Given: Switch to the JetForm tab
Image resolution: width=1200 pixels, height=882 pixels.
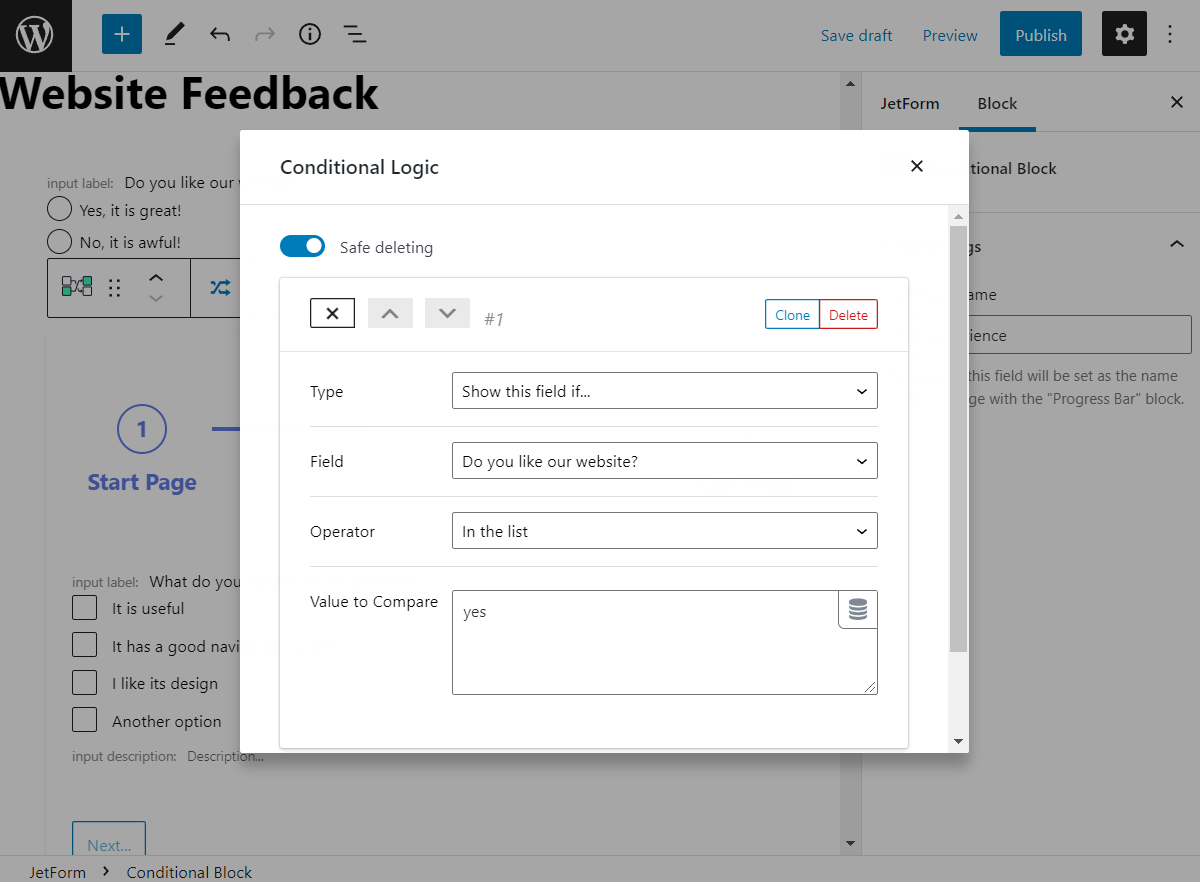Looking at the screenshot, I should pos(910,103).
